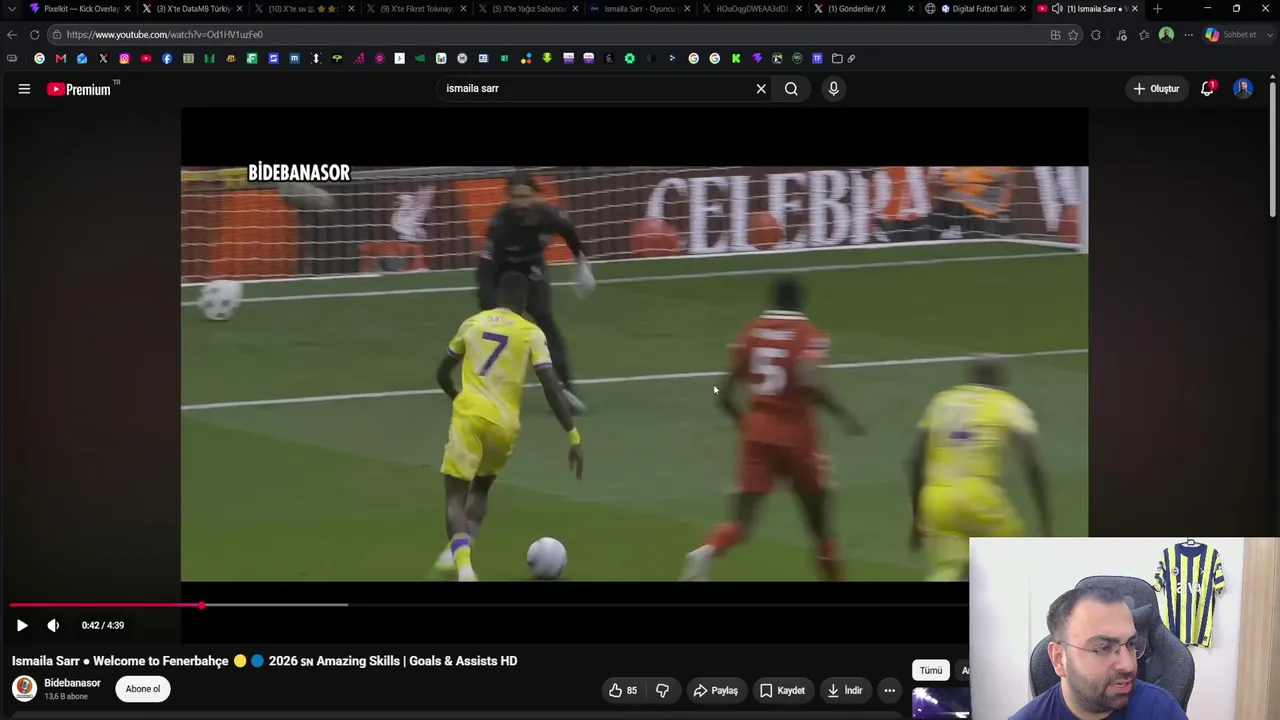Run the YouTube search with magnifier button

coord(791,89)
